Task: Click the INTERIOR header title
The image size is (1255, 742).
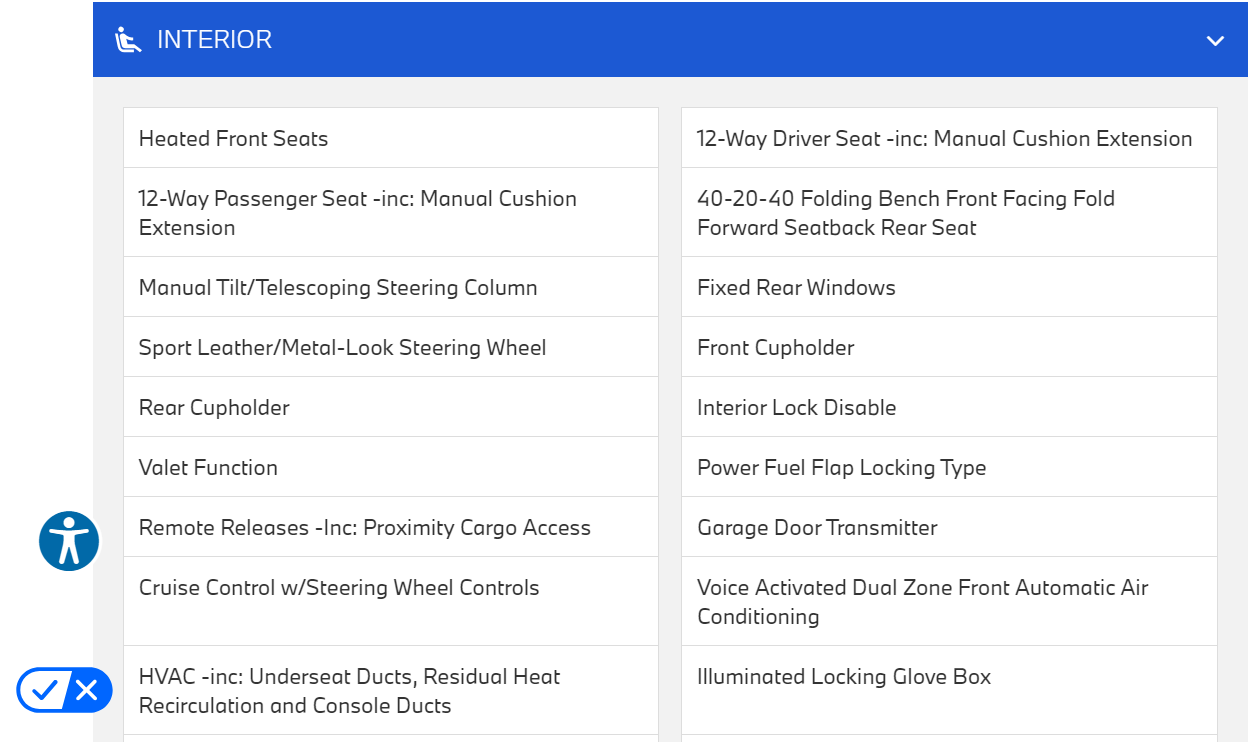Action: pyautogui.click(x=214, y=40)
